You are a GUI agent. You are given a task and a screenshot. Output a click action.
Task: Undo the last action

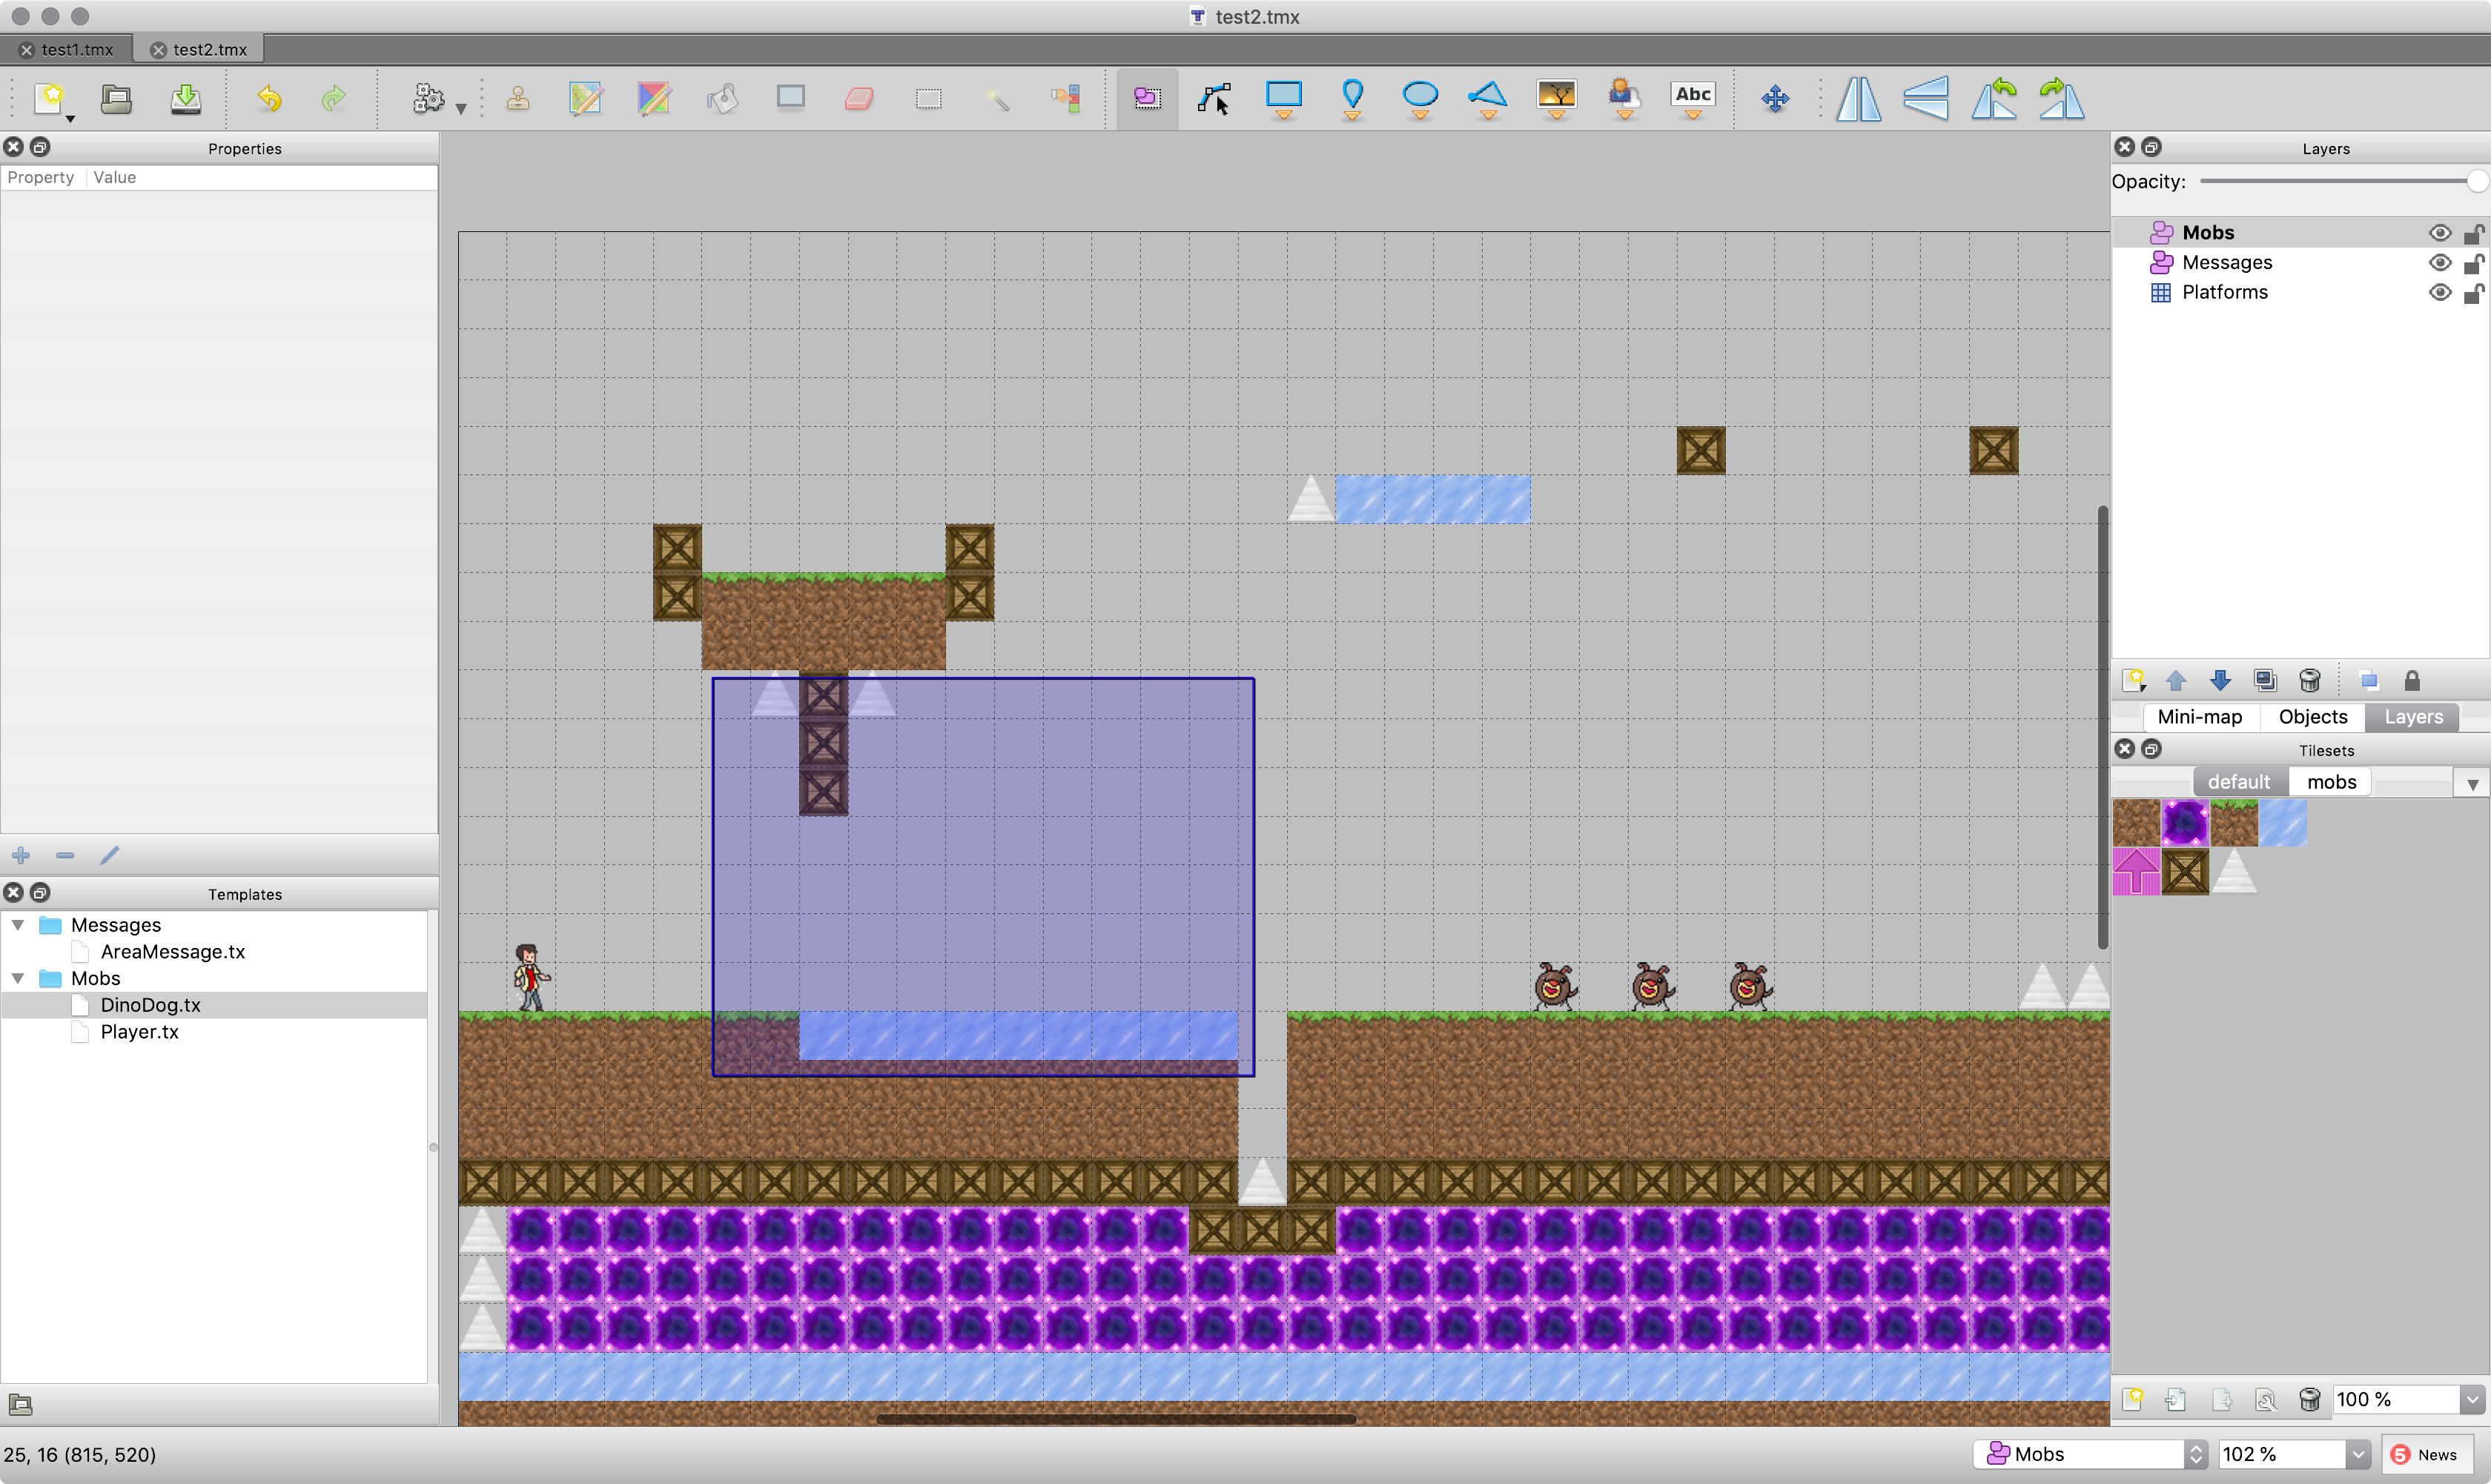(269, 98)
